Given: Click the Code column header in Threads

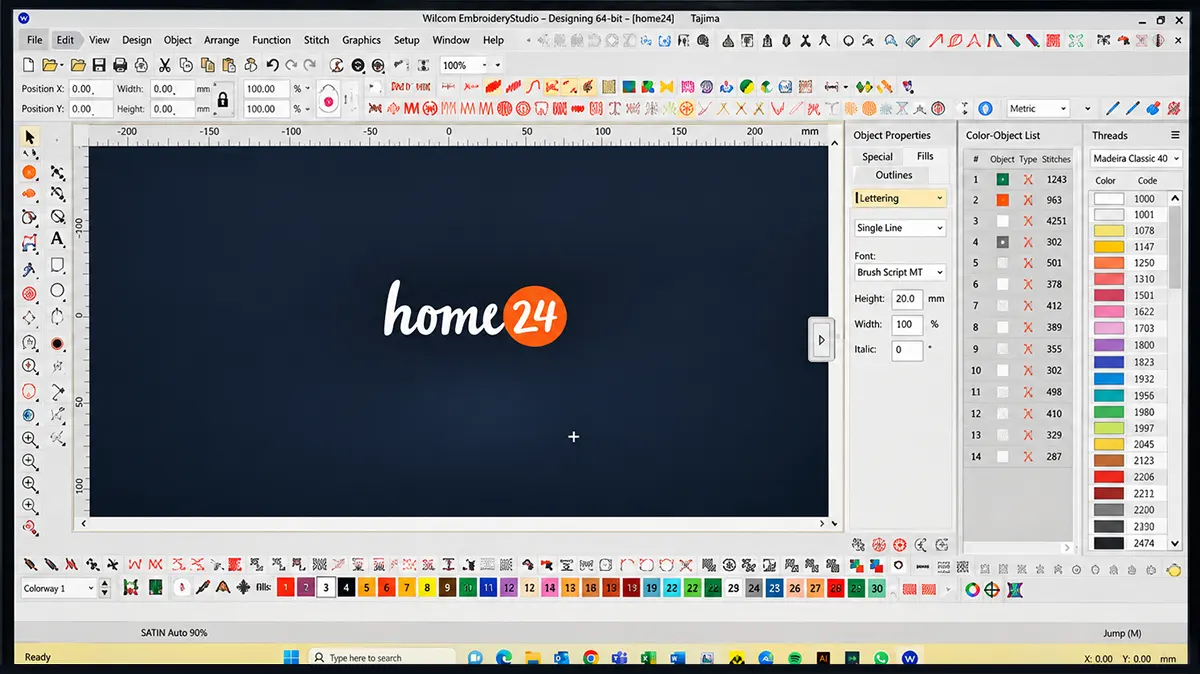Looking at the screenshot, I should click(x=1147, y=181).
